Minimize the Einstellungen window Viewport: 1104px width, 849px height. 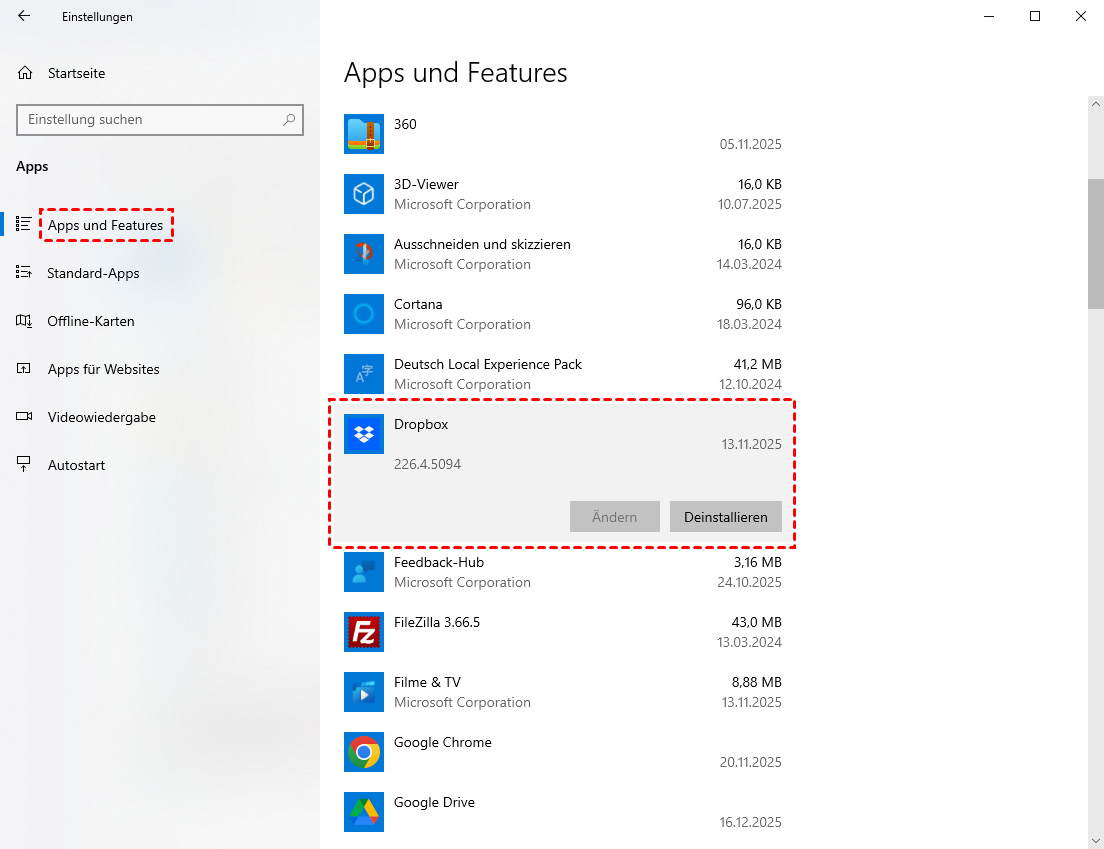coord(989,16)
